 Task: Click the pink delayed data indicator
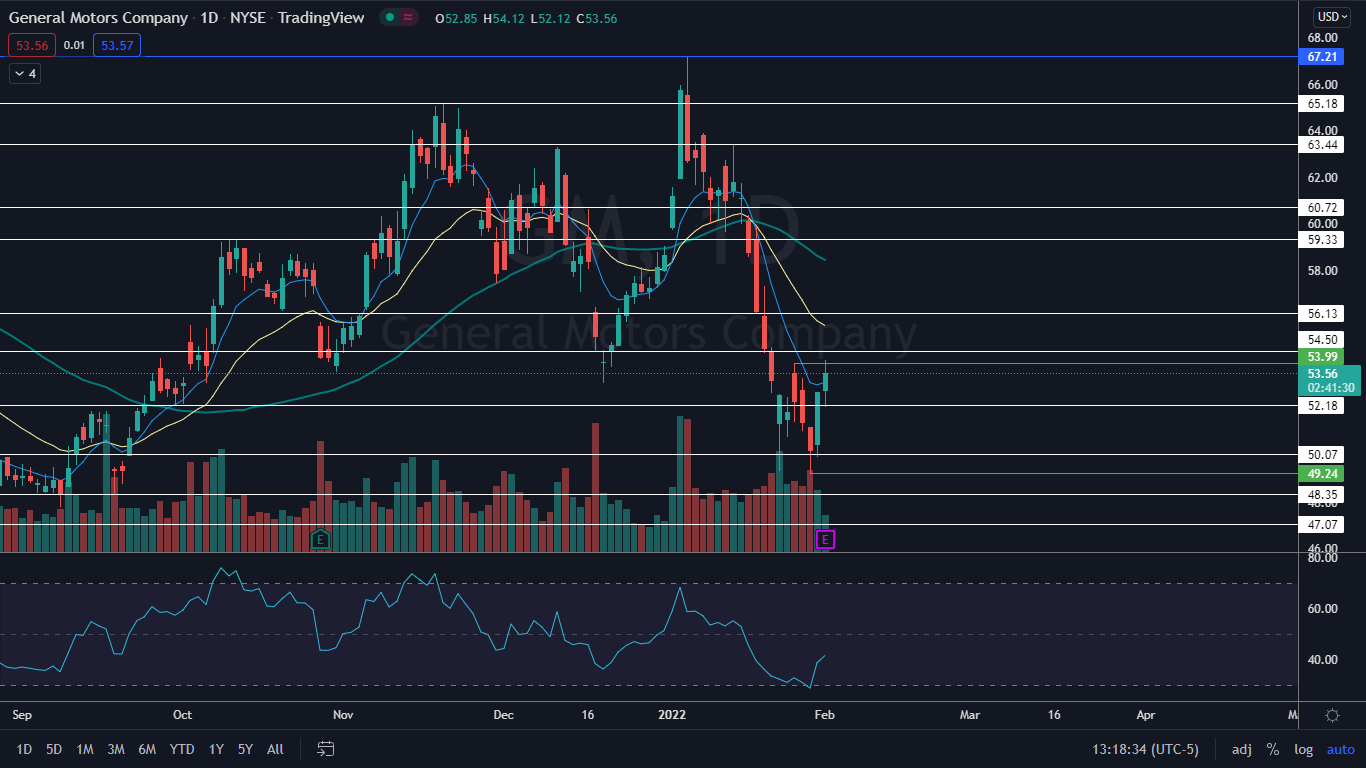[408, 17]
